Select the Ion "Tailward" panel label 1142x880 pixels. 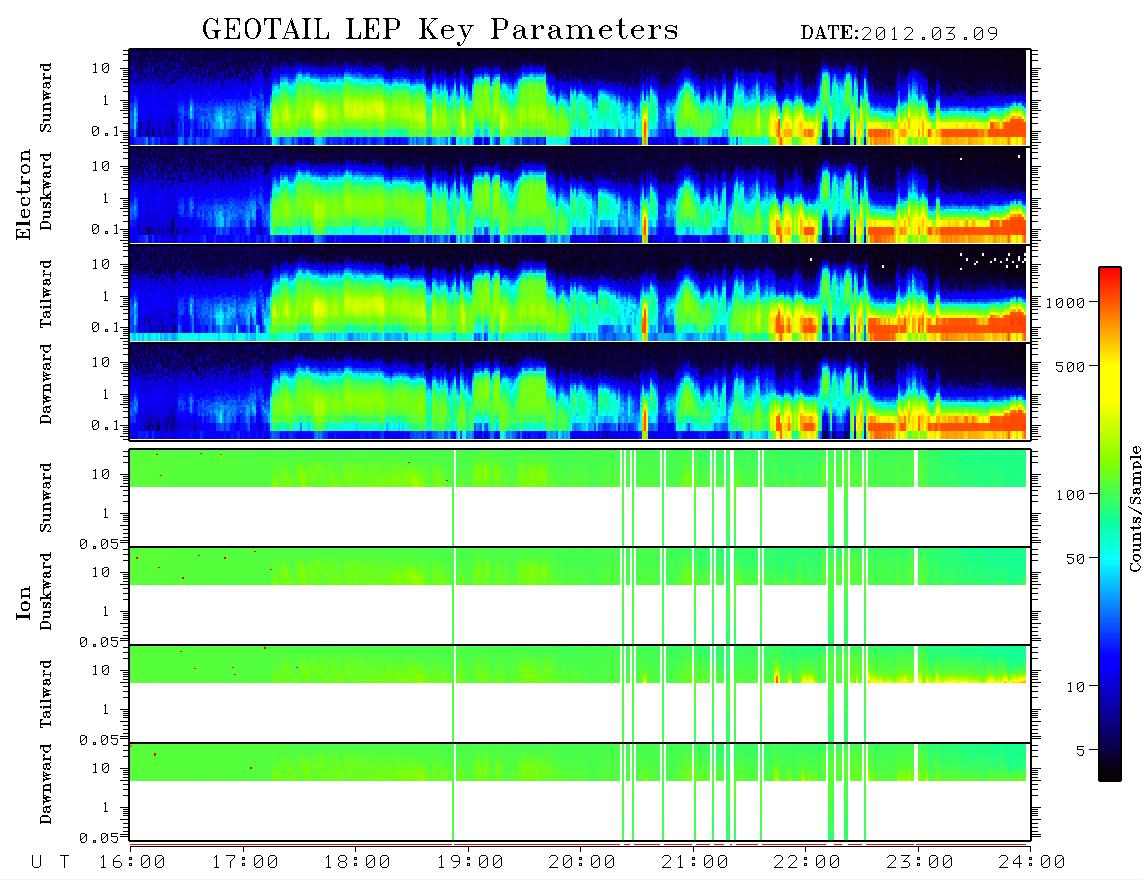click(x=46, y=694)
